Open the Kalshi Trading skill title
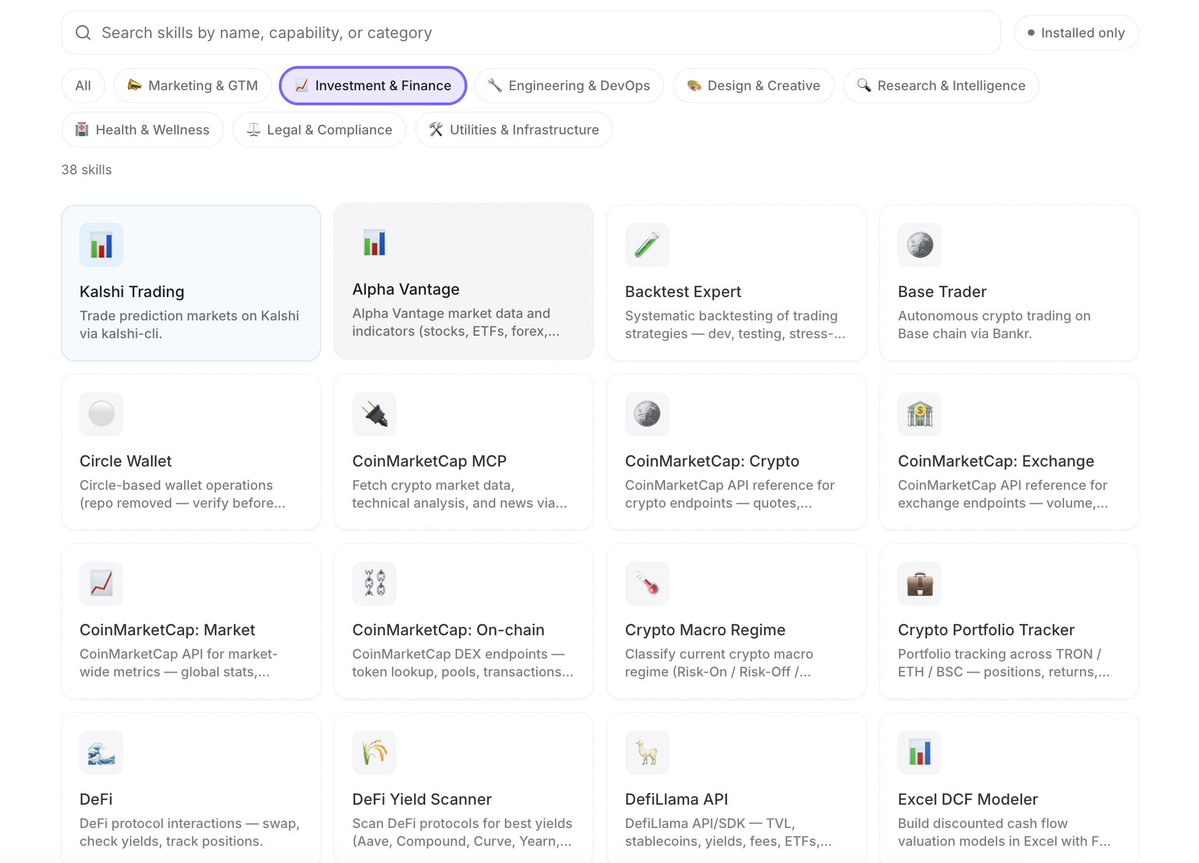 (x=132, y=292)
